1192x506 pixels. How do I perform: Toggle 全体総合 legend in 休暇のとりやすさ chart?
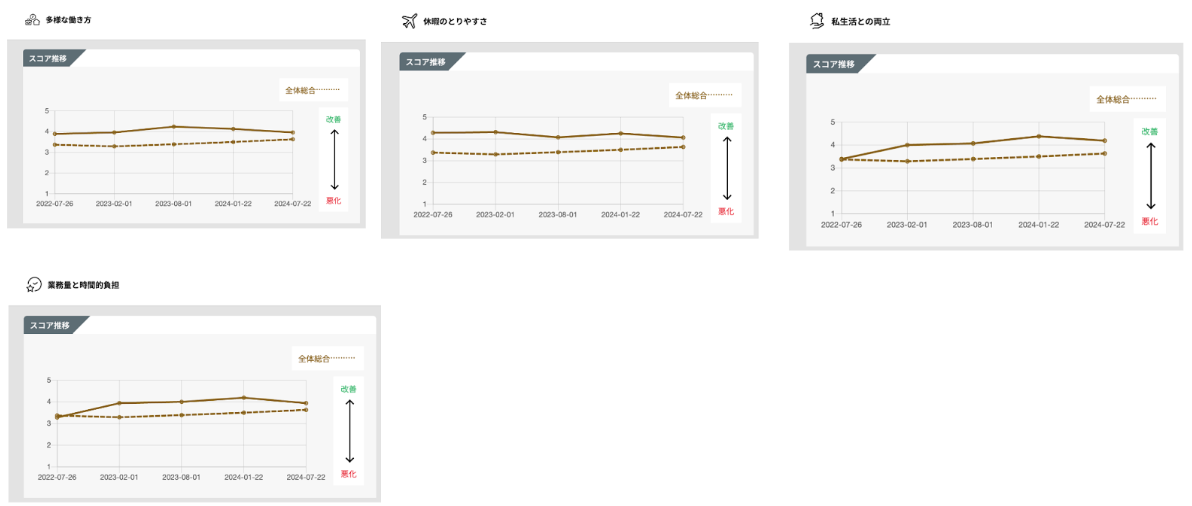click(x=703, y=96)
